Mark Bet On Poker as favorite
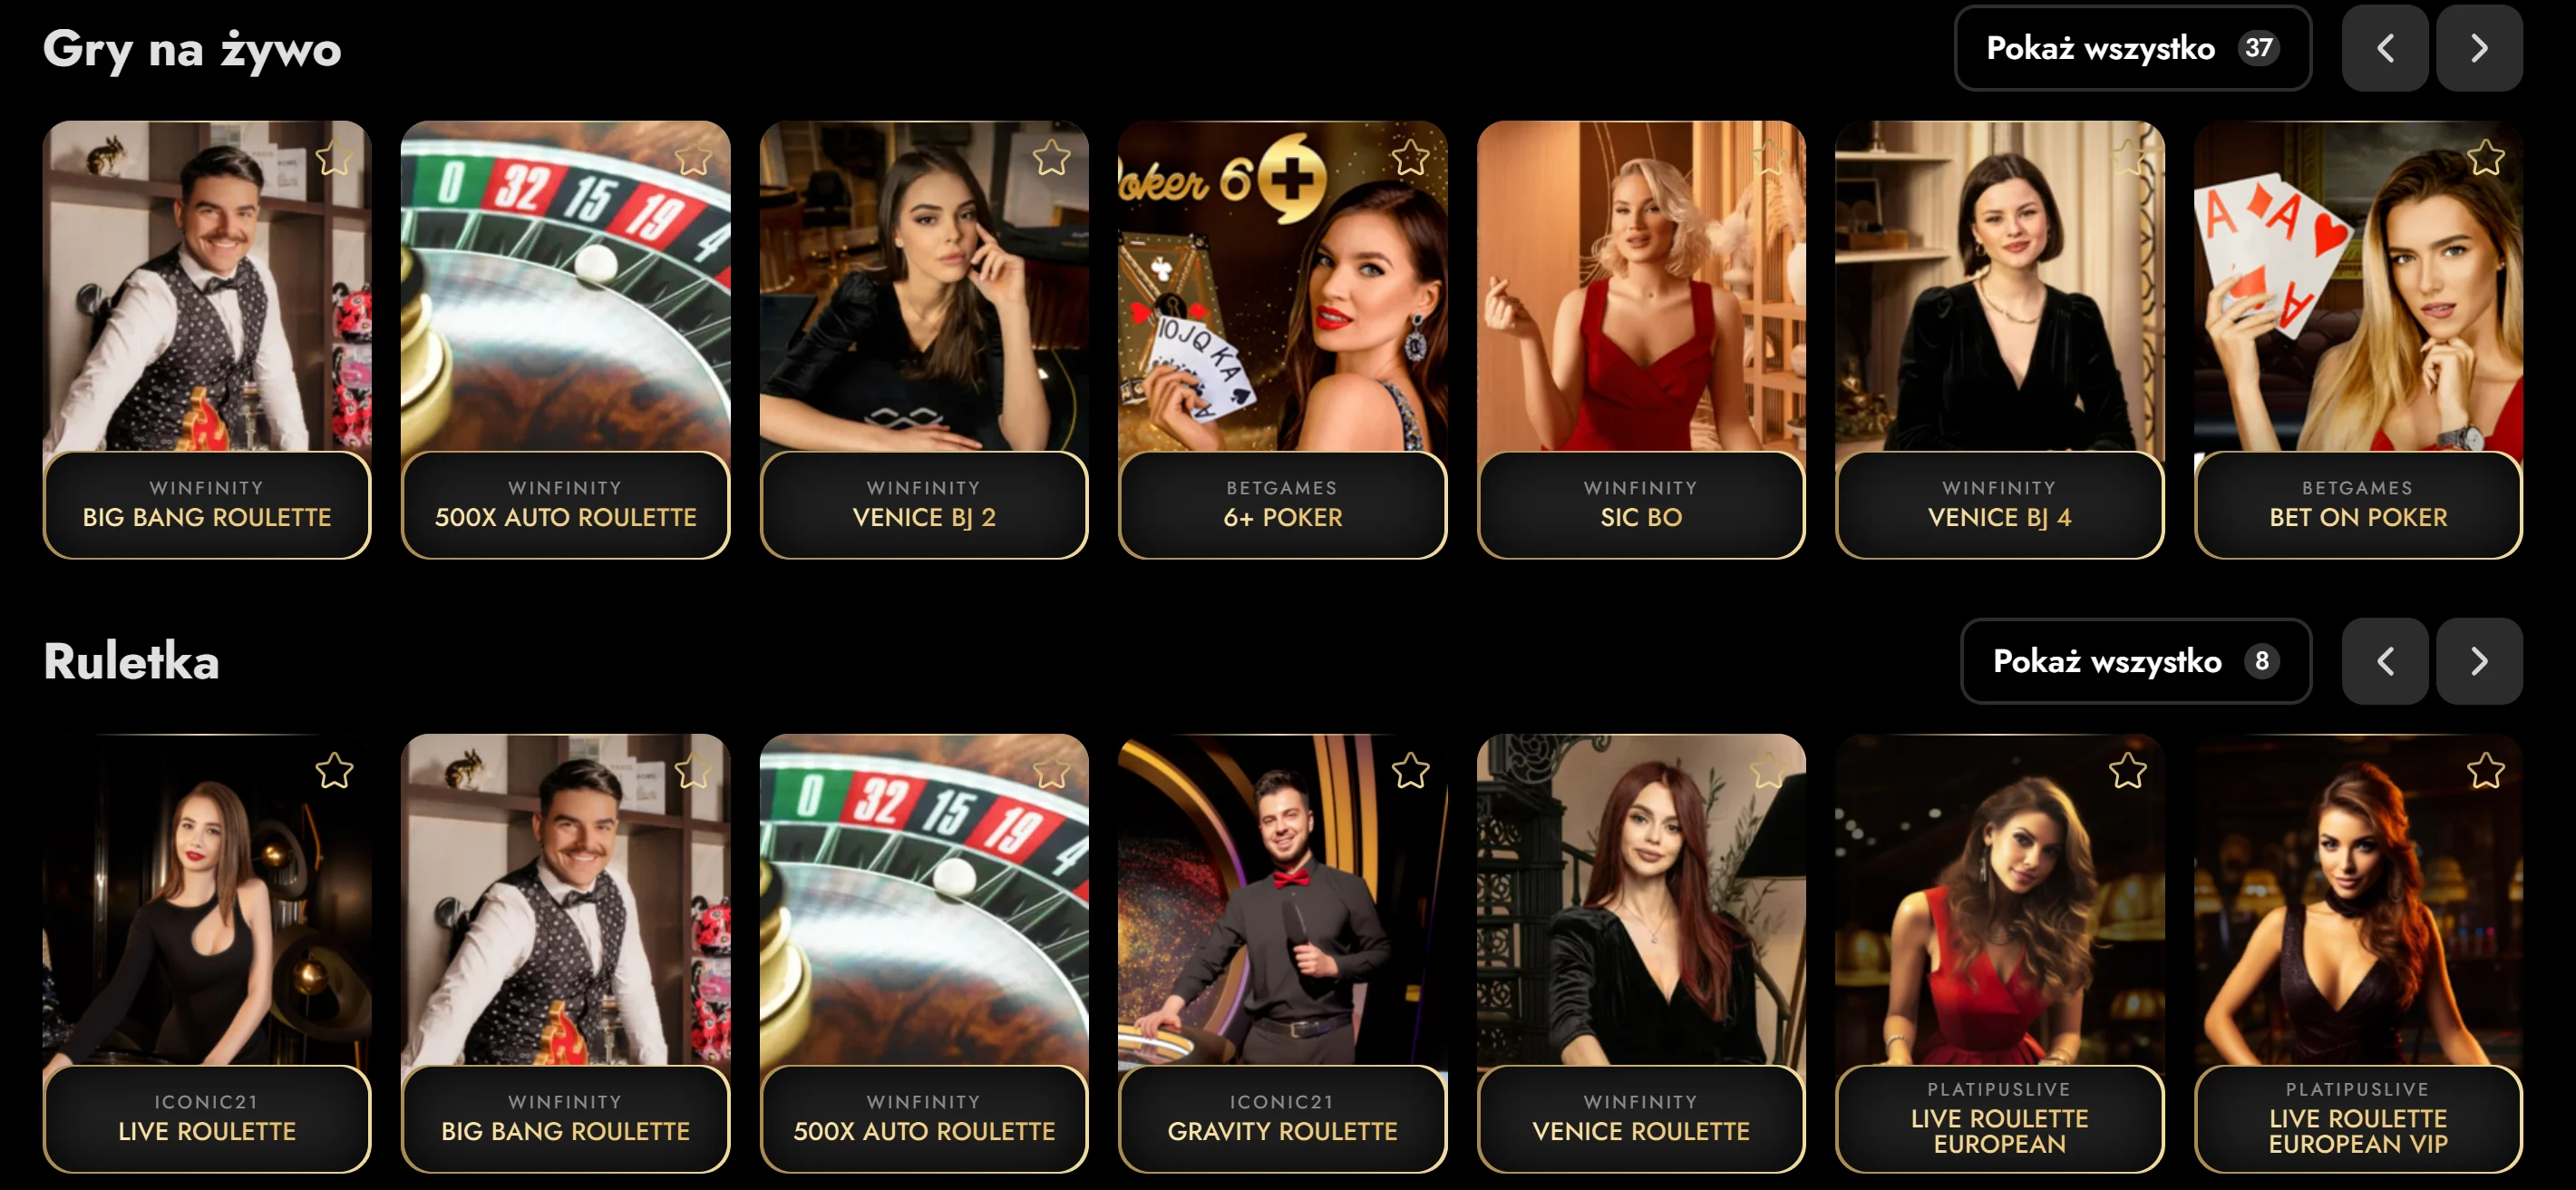The height and width of the screenshot is (1190, 2576). pos(2485,158)
